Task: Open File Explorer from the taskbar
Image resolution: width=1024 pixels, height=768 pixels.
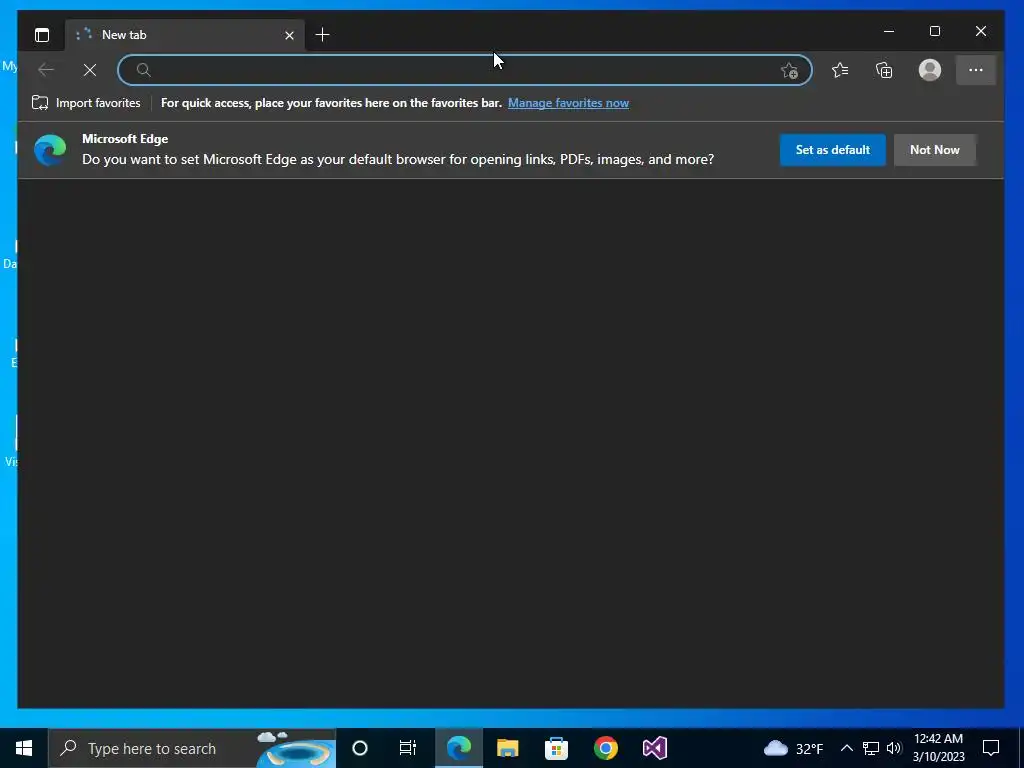Action: click(x=507, y=748)
